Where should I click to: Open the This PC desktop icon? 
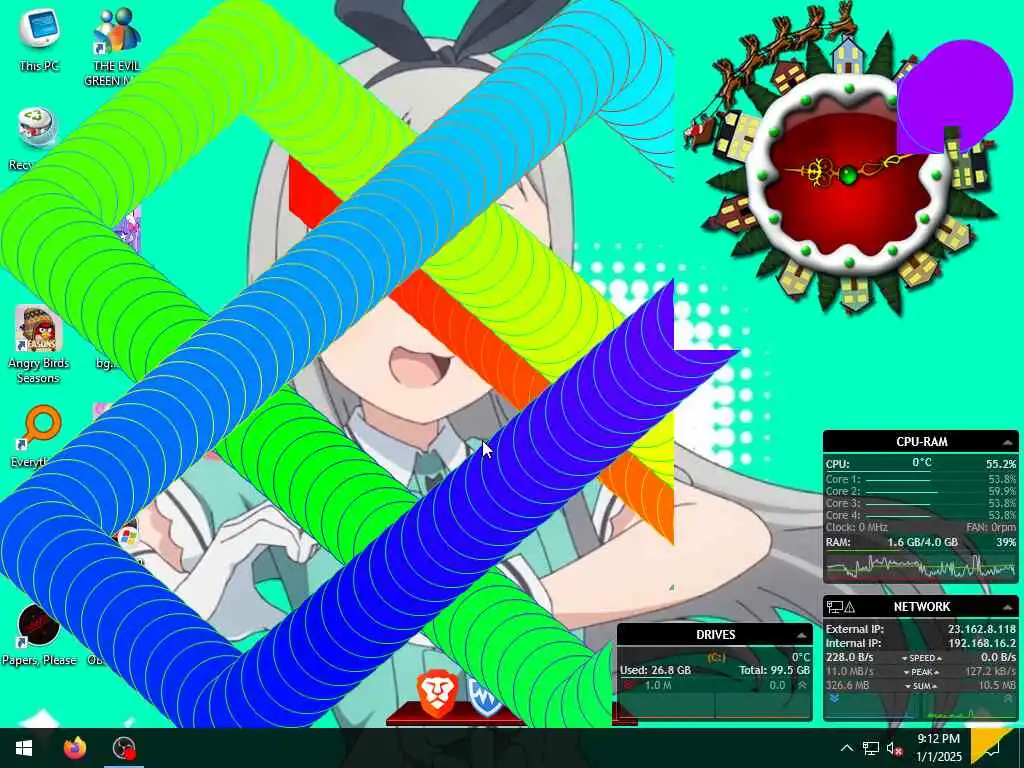pos(39,38)
